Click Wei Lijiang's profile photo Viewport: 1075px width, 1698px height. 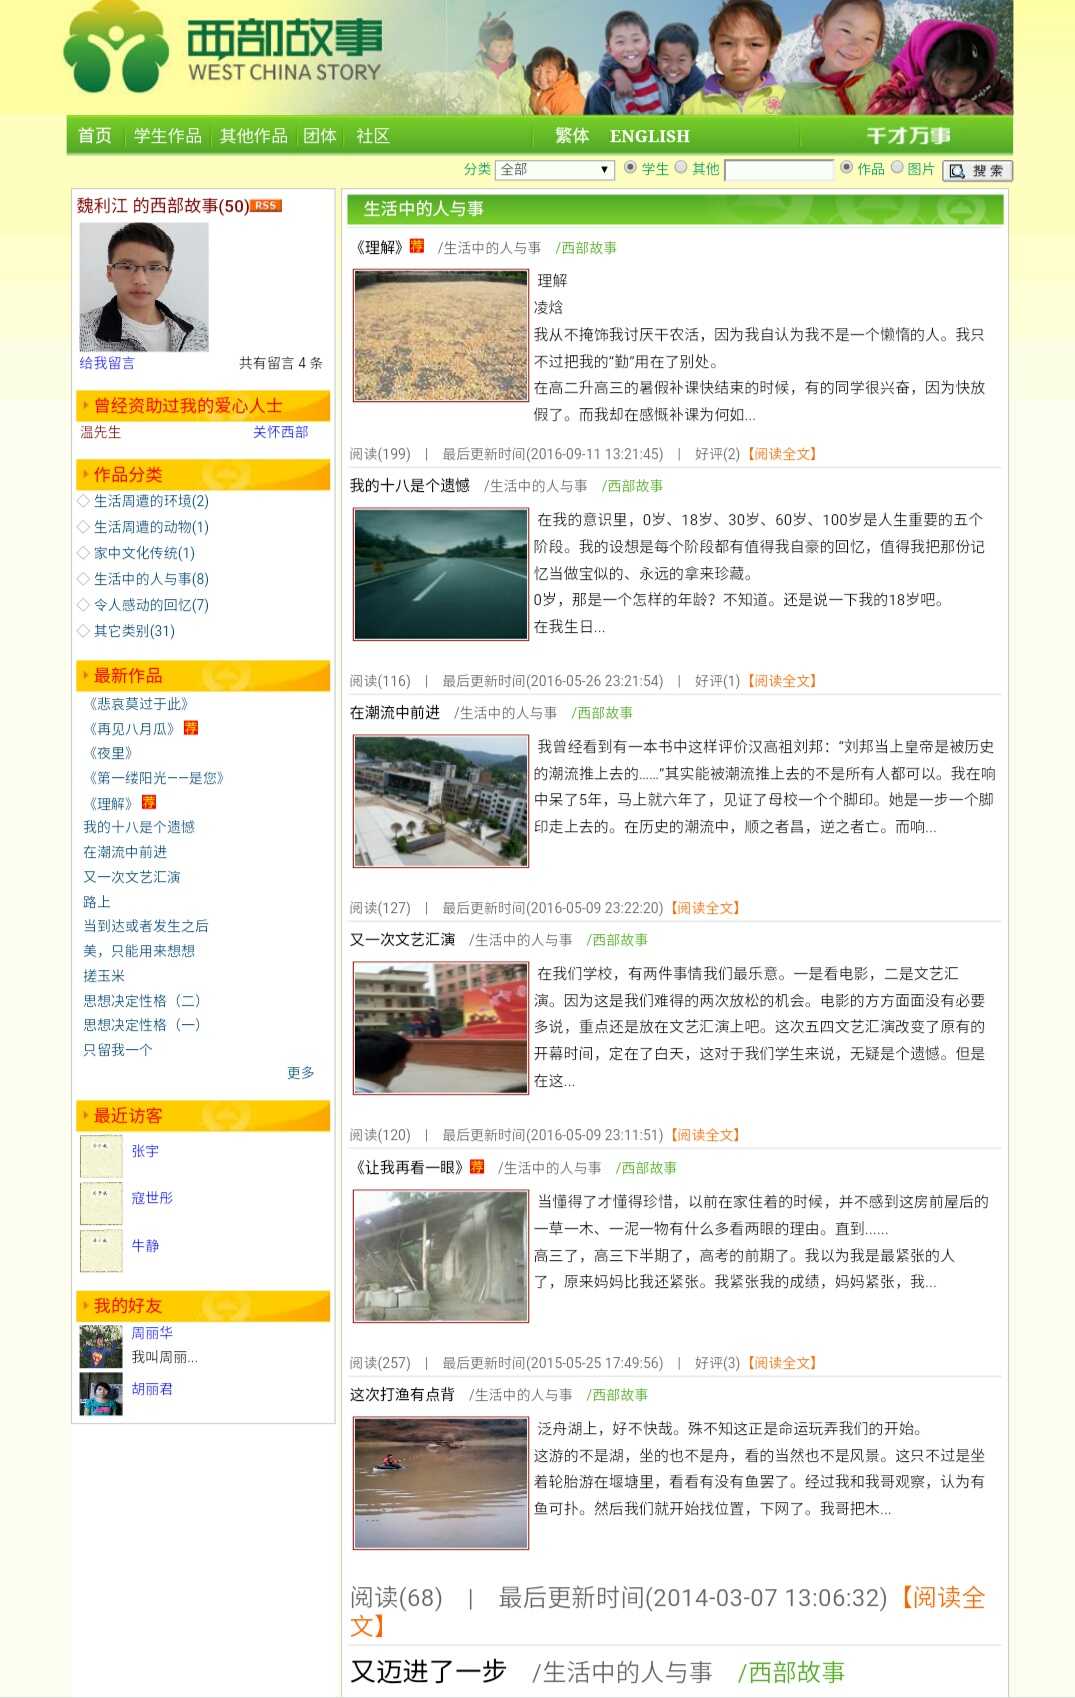pyautogui.click(x=144, y=286)
